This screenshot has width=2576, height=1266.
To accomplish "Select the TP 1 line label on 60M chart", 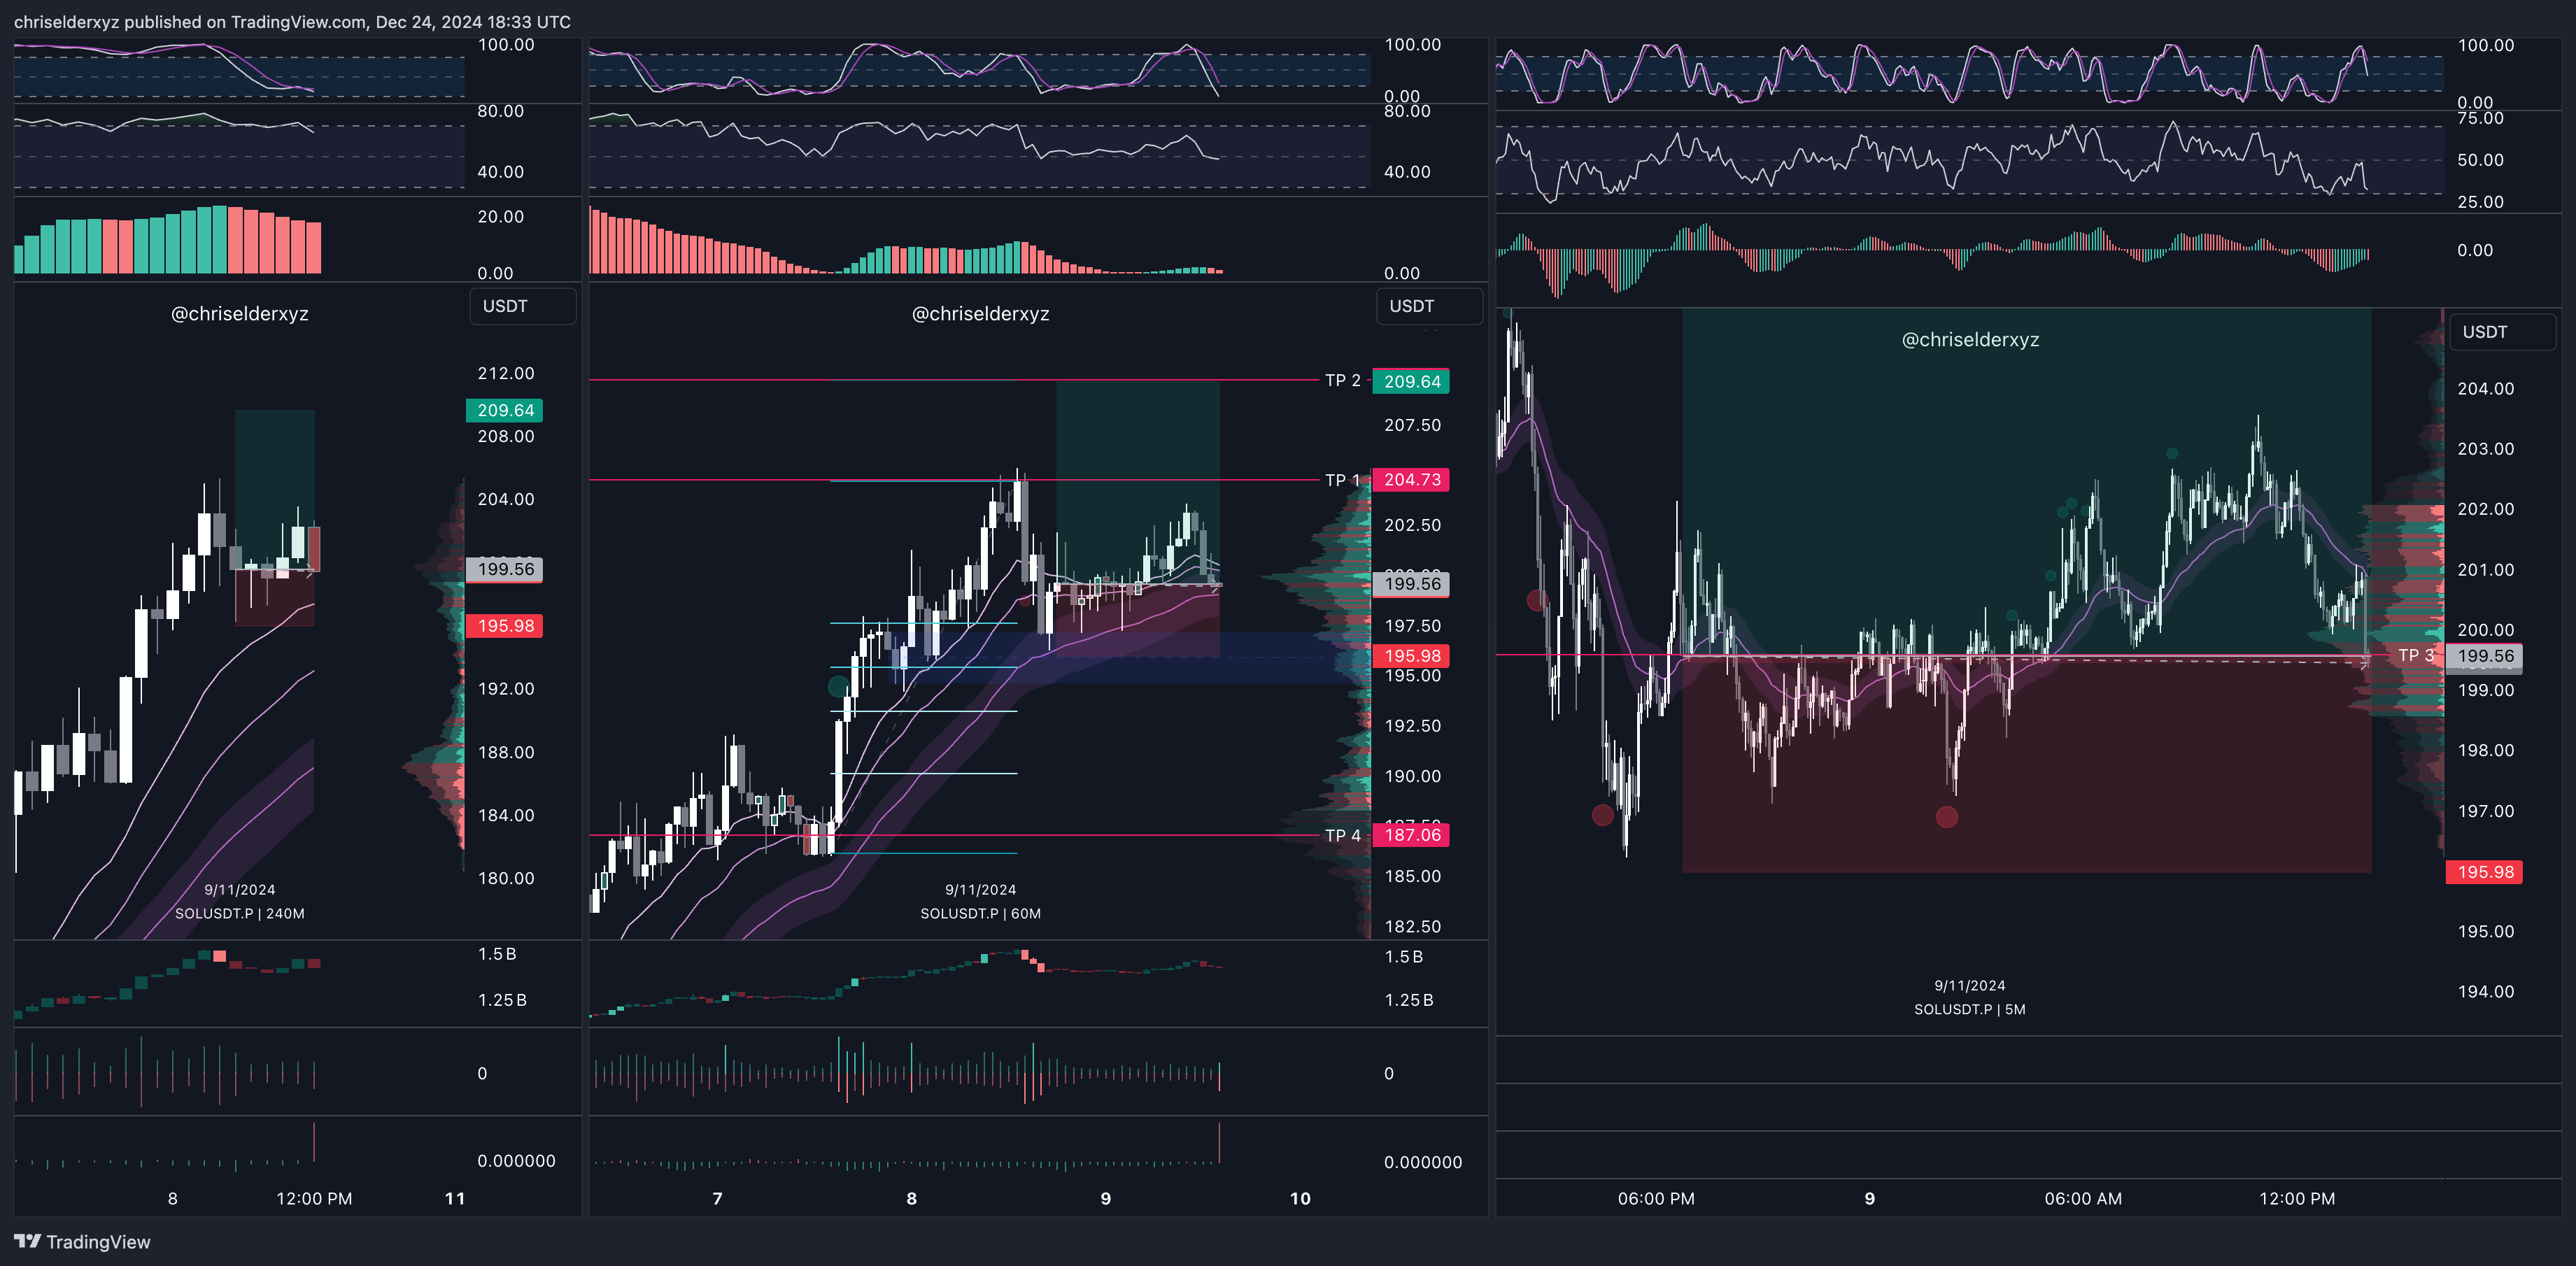I will (x=1342, y=480).
